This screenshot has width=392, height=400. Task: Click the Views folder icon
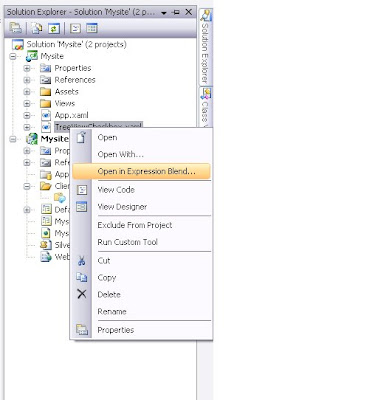click(45, 103)
